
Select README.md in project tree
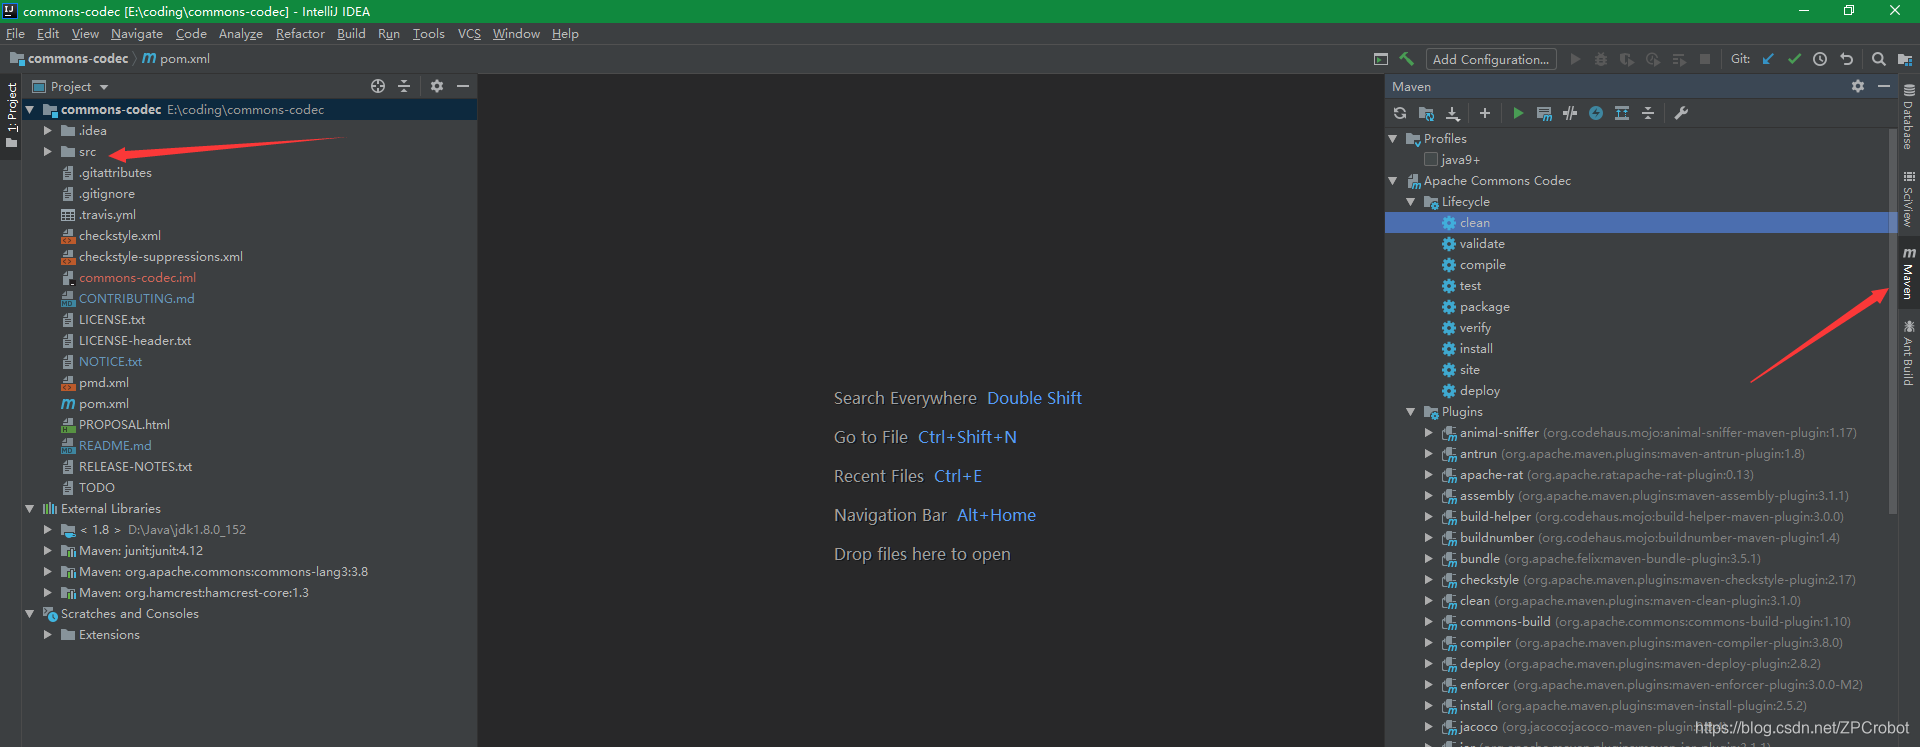tap(115, 446)
